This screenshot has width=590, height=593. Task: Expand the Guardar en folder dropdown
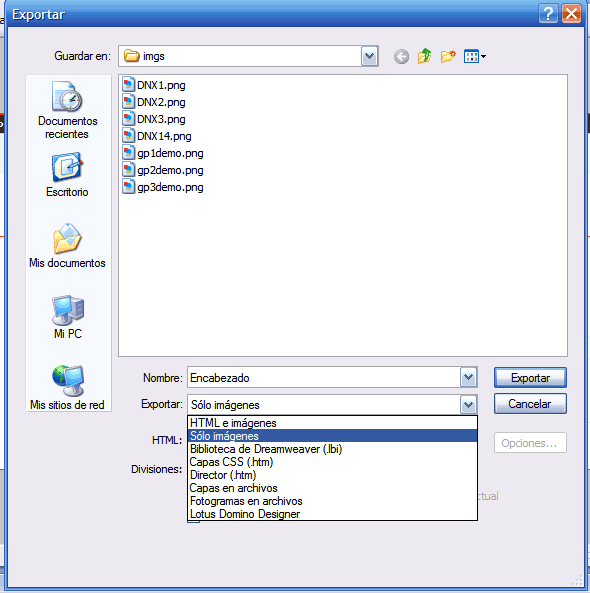[369, 56]
